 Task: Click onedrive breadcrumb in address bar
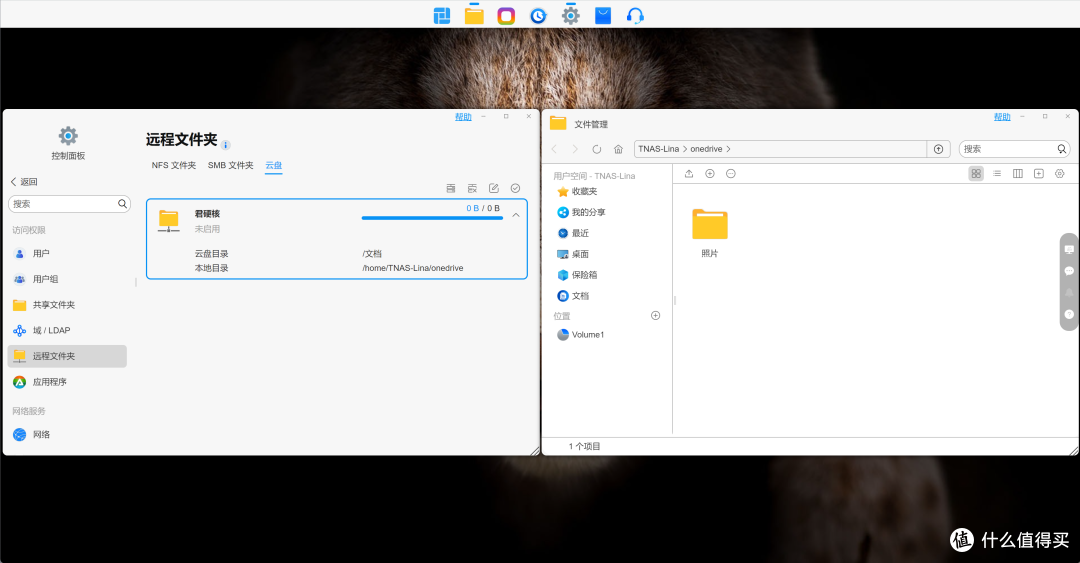706,149
